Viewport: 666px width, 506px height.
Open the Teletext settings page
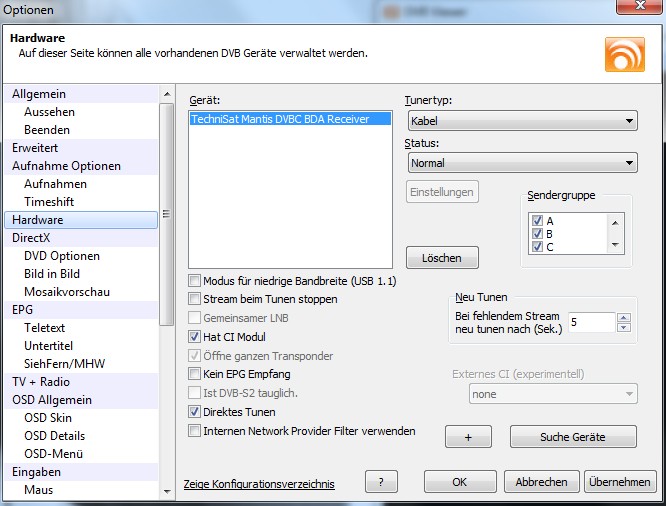tap(46, 327)
